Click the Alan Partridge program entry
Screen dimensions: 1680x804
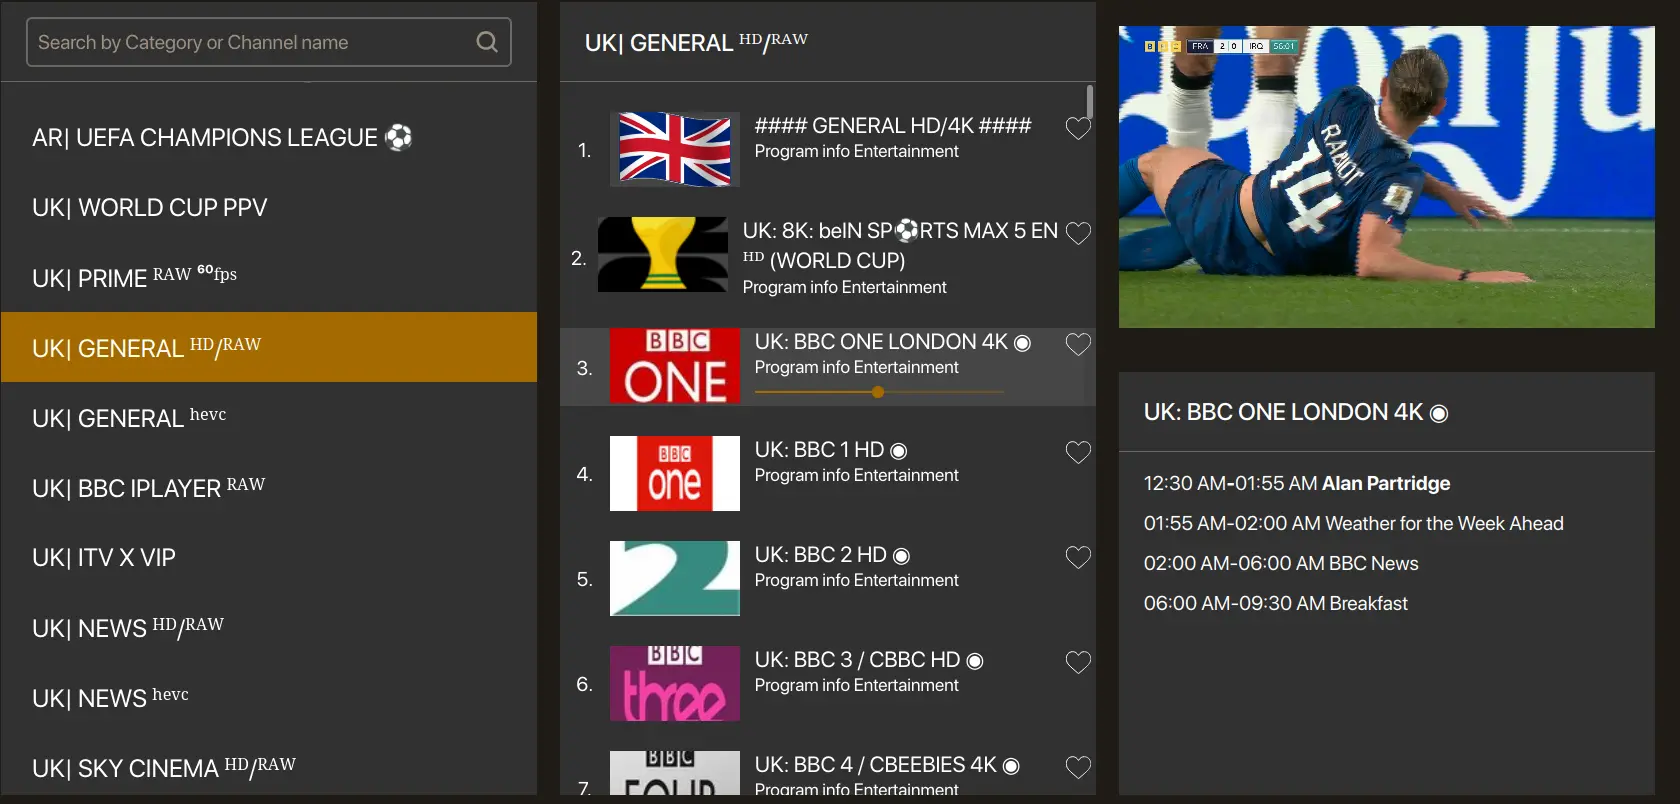pos(1297,483)
